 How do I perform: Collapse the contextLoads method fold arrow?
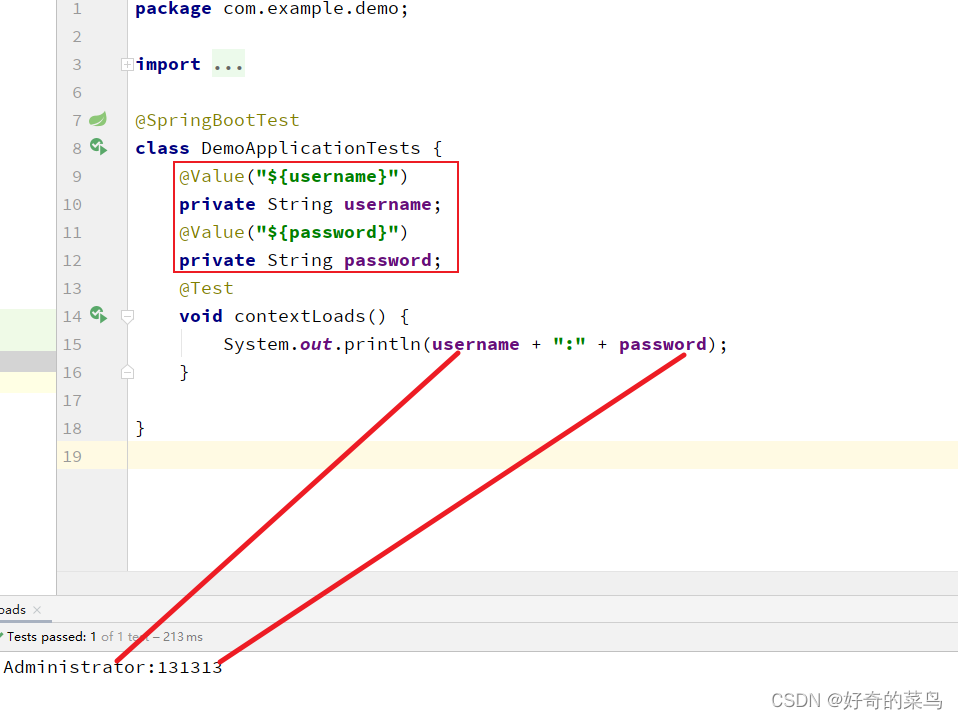(126, 315)
